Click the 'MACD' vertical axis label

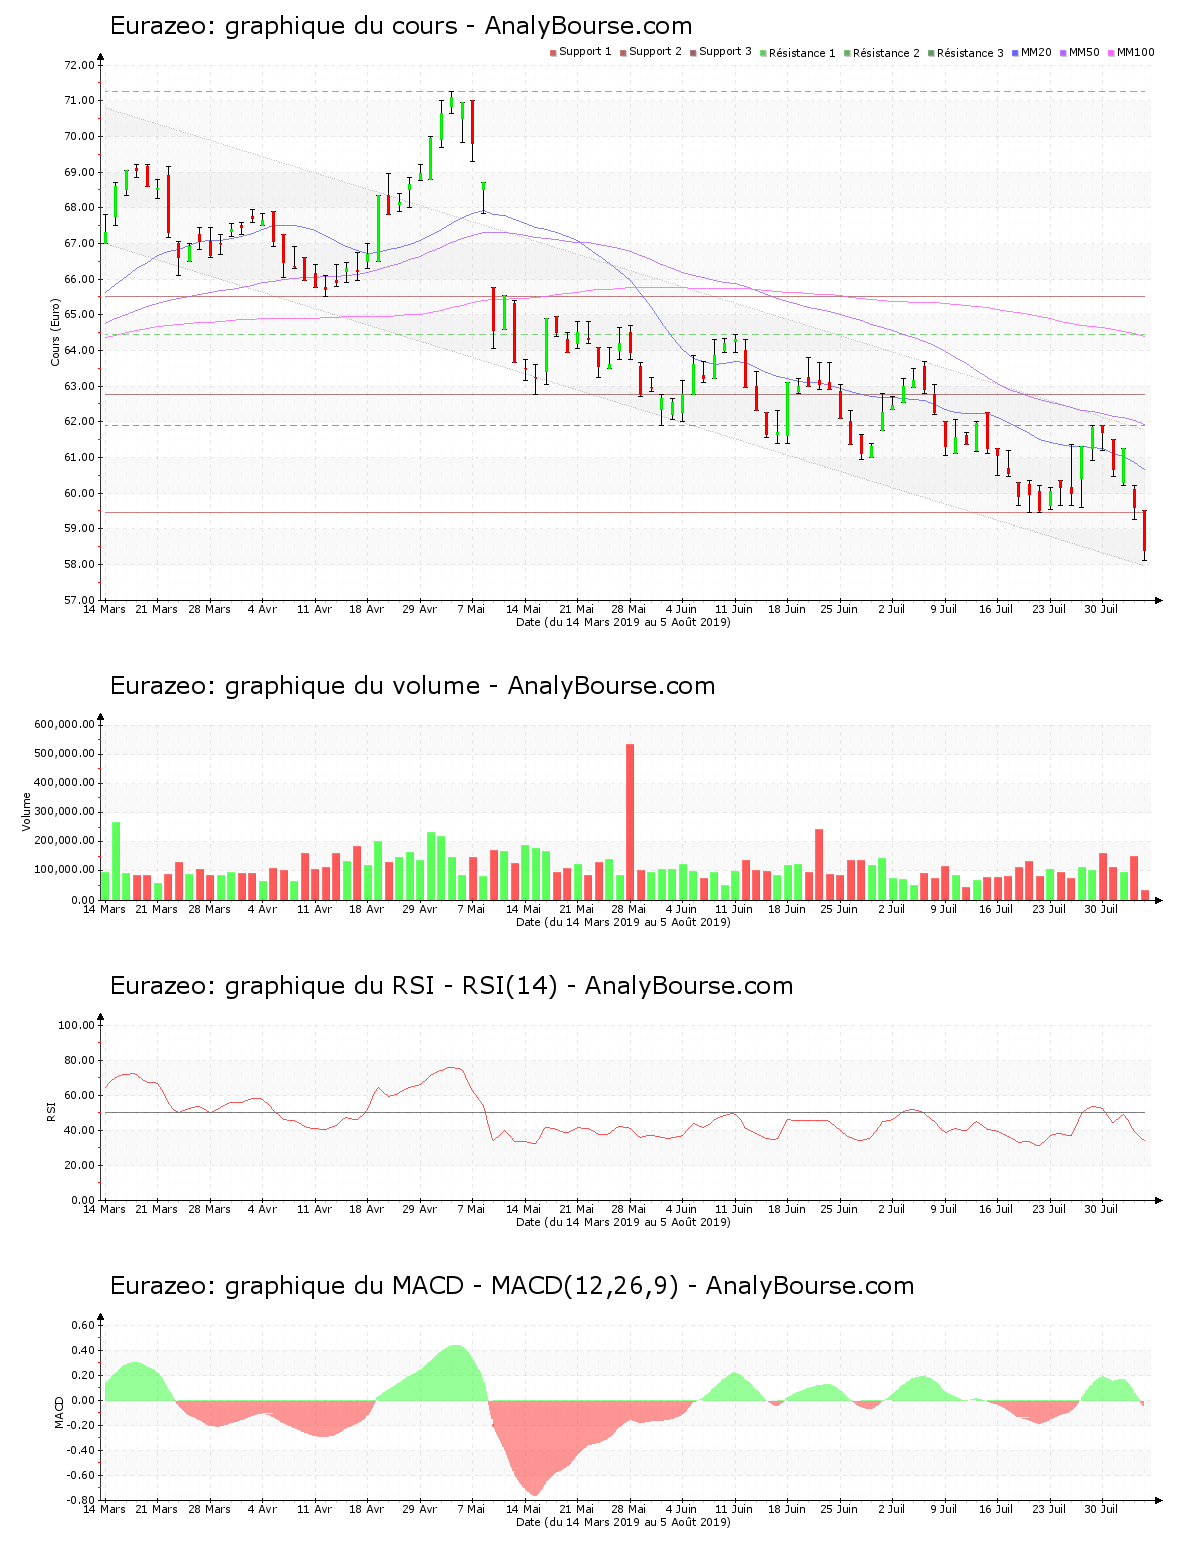[x=60, y=1412]
